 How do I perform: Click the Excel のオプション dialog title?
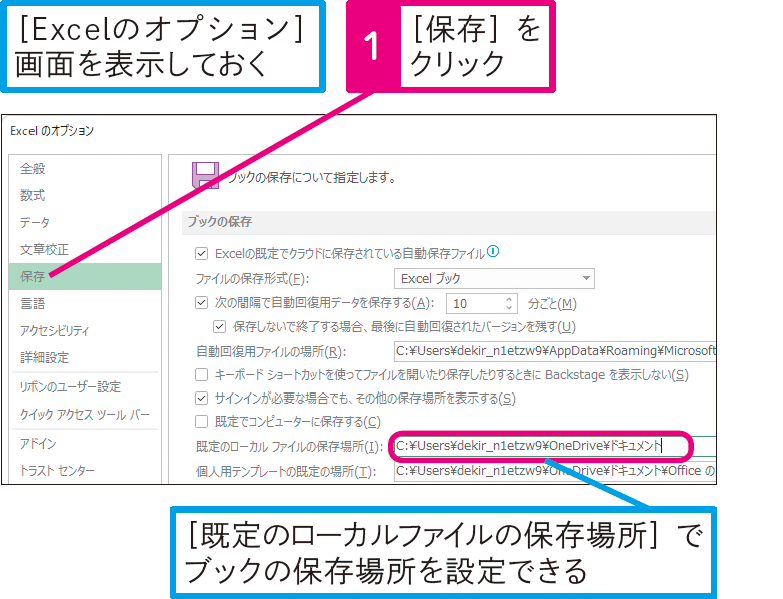click(x=52, y=131)
